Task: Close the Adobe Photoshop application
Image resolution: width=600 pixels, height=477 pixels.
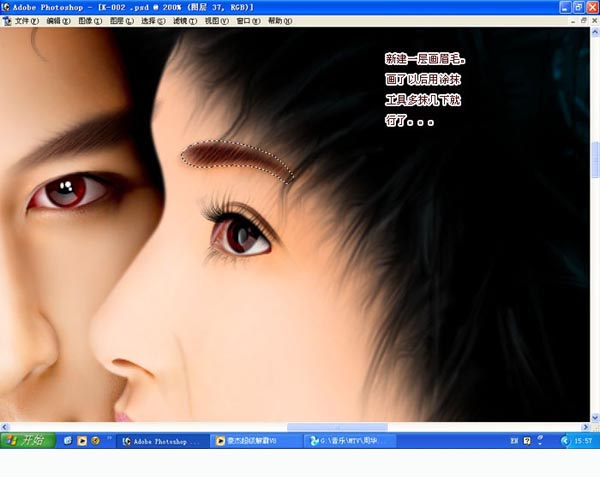Action: pos(592,7)
